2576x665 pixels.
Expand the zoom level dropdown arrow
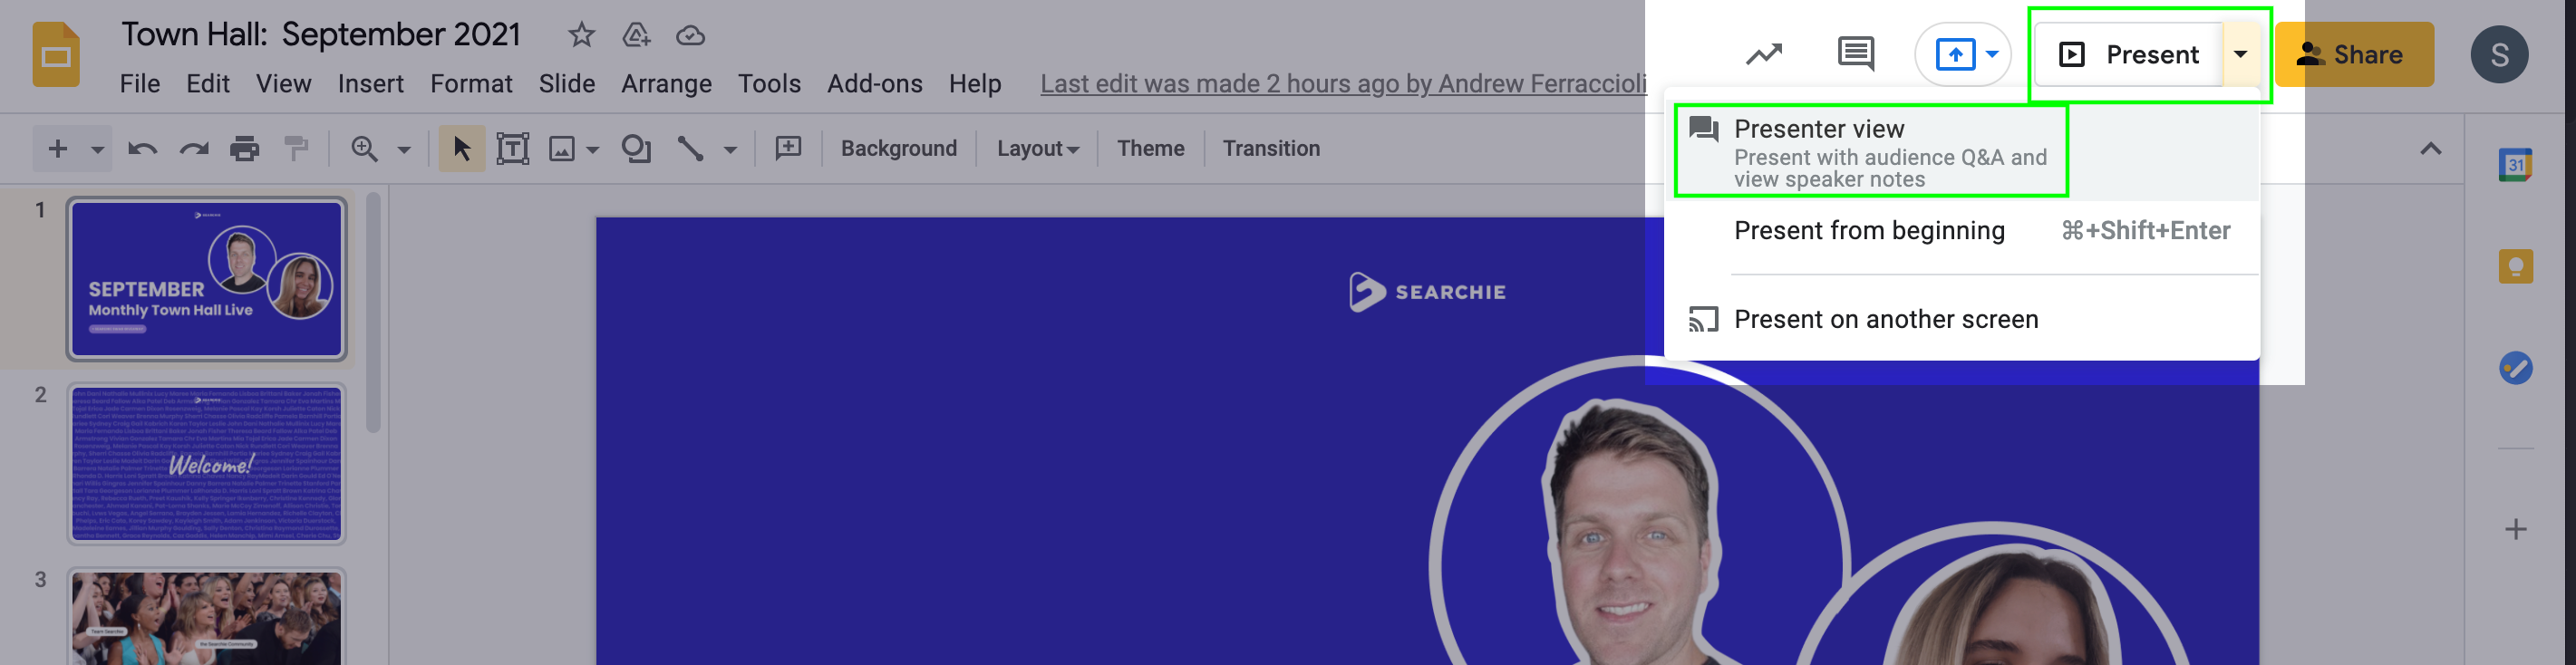[x=404, y=150]
